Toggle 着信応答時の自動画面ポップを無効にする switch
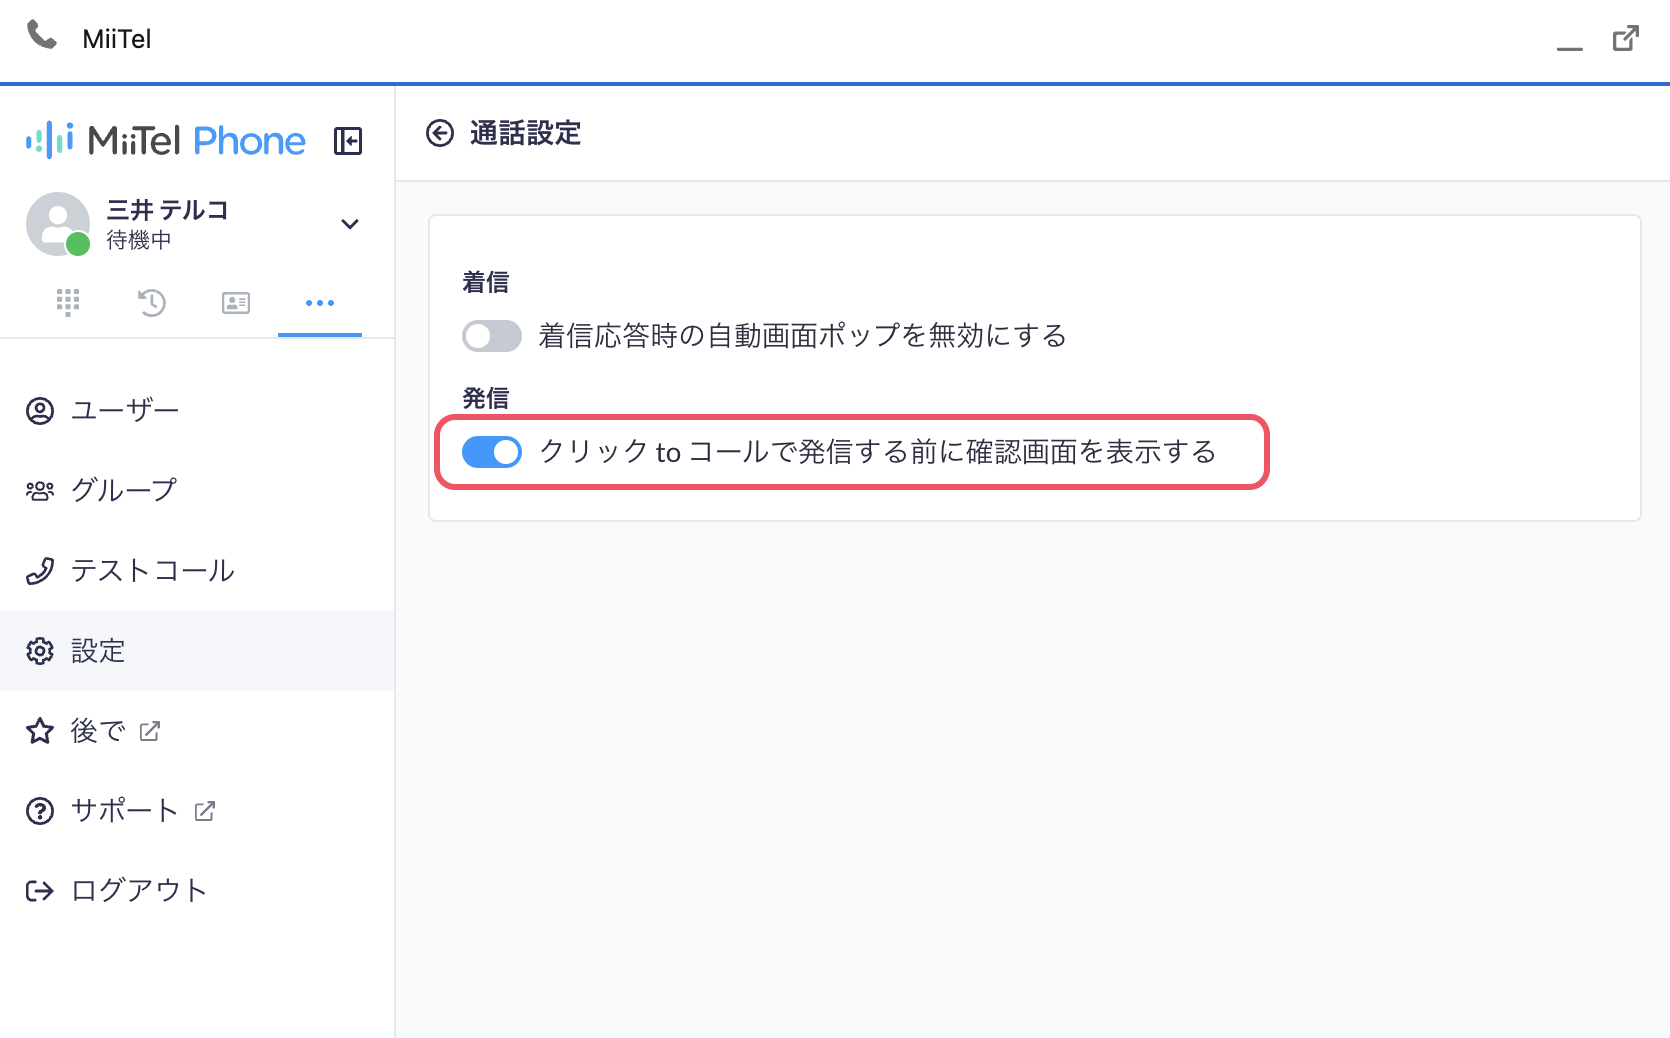1670x1038 pixels. pos(492,336)
